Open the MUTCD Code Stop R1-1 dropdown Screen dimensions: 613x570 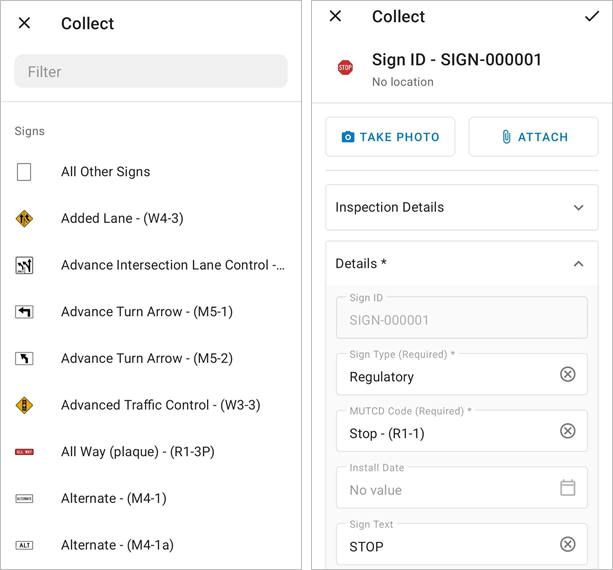click(x=462, y=431)
